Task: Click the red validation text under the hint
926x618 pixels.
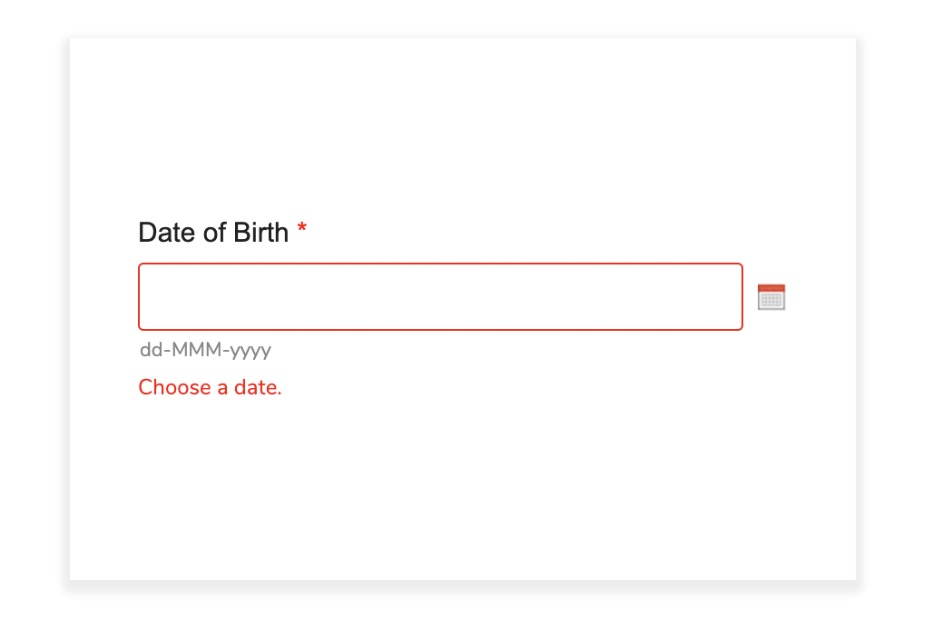Action: pos(210,387)
